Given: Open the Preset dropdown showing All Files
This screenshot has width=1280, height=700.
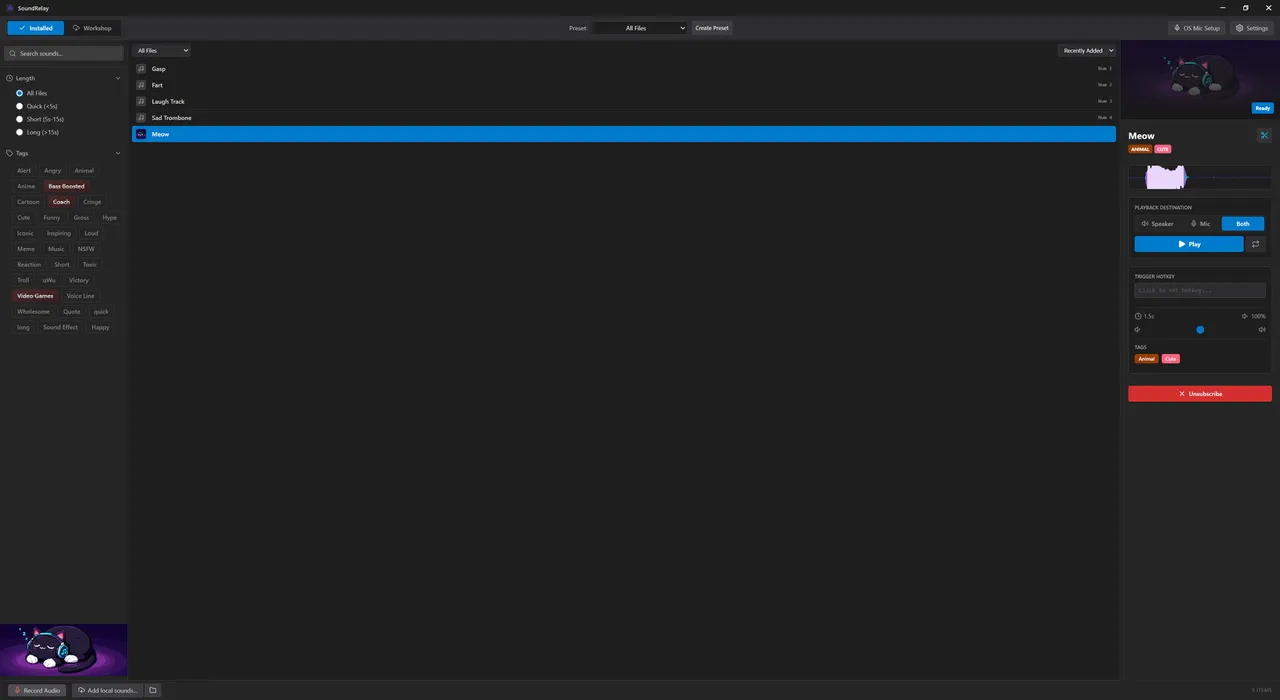Looking at the screenshot, I should pos(640,28).
